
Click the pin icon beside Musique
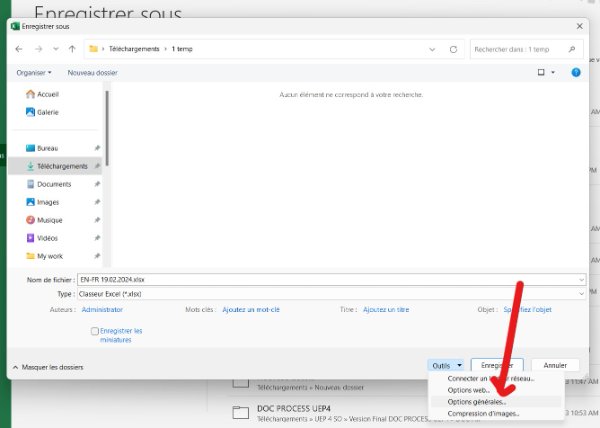[97, 220]
